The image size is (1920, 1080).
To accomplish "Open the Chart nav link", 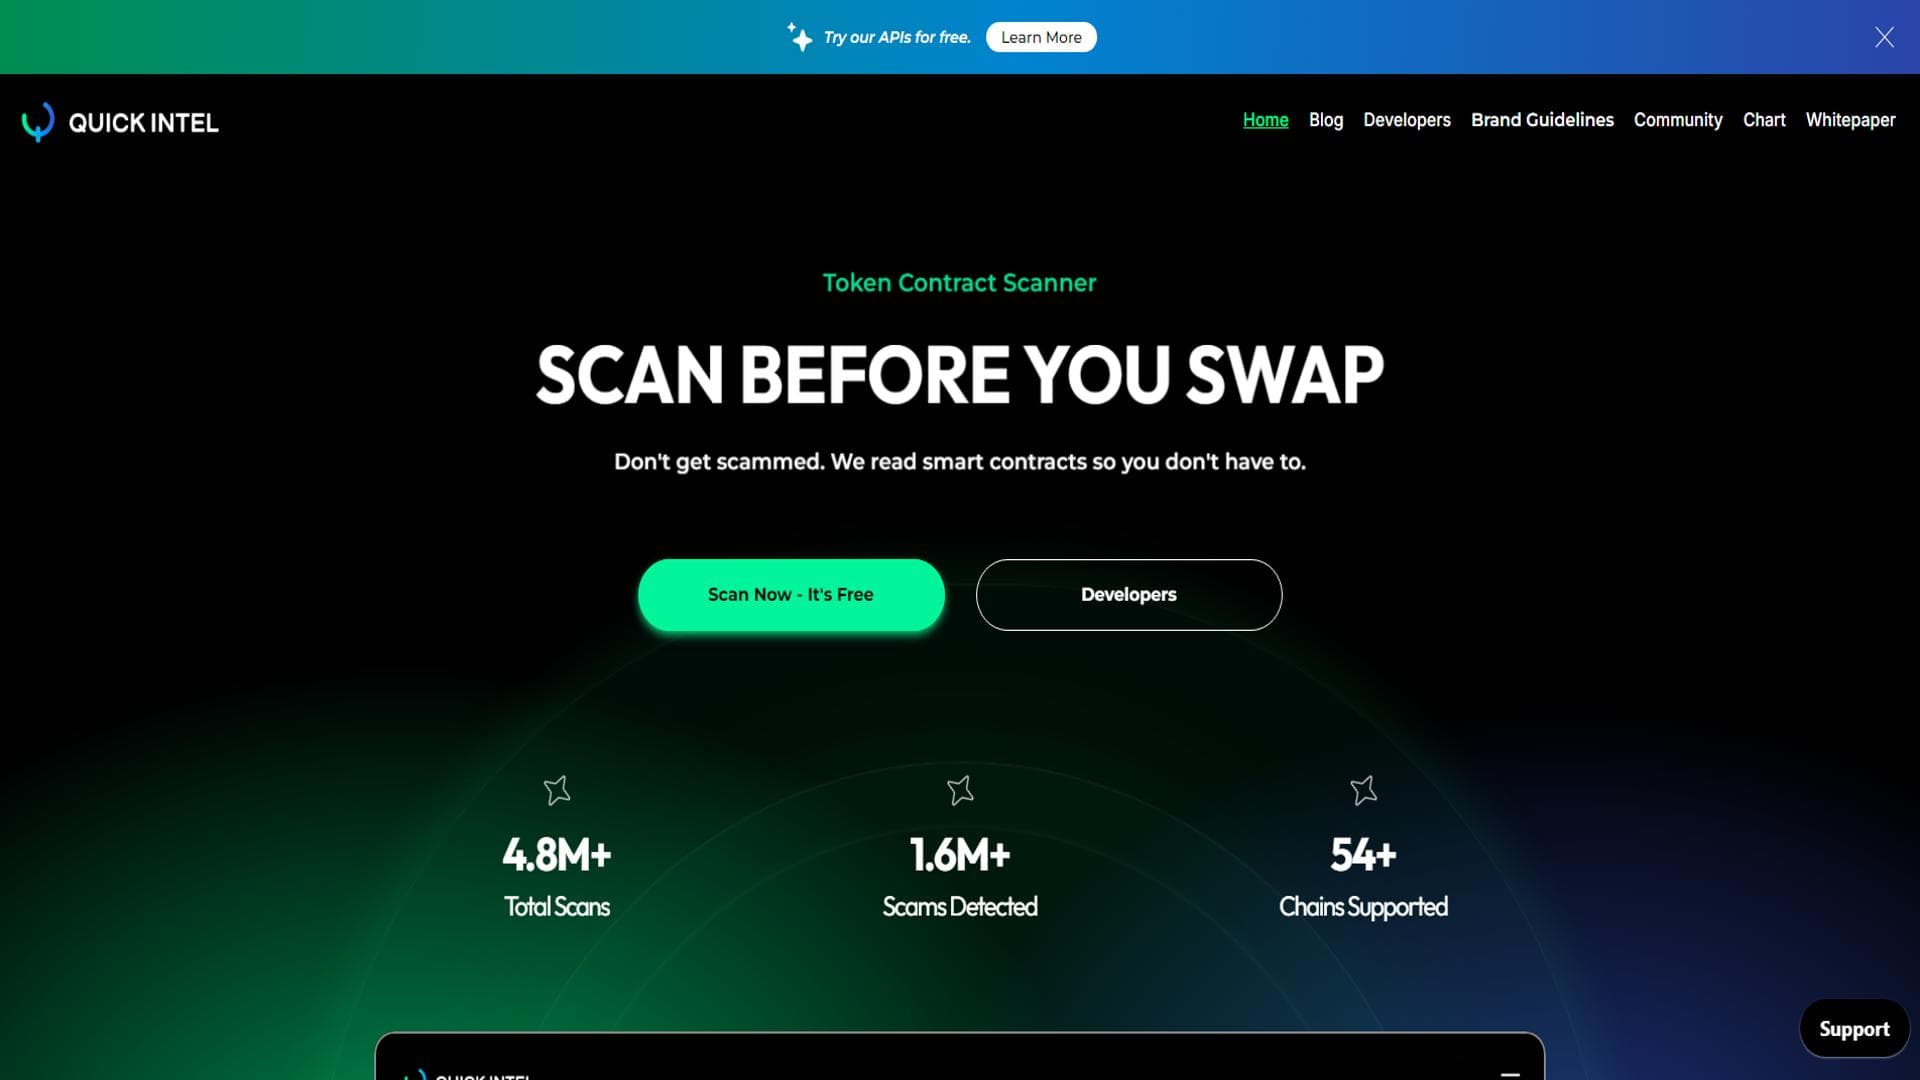I will click(1764, 120).
